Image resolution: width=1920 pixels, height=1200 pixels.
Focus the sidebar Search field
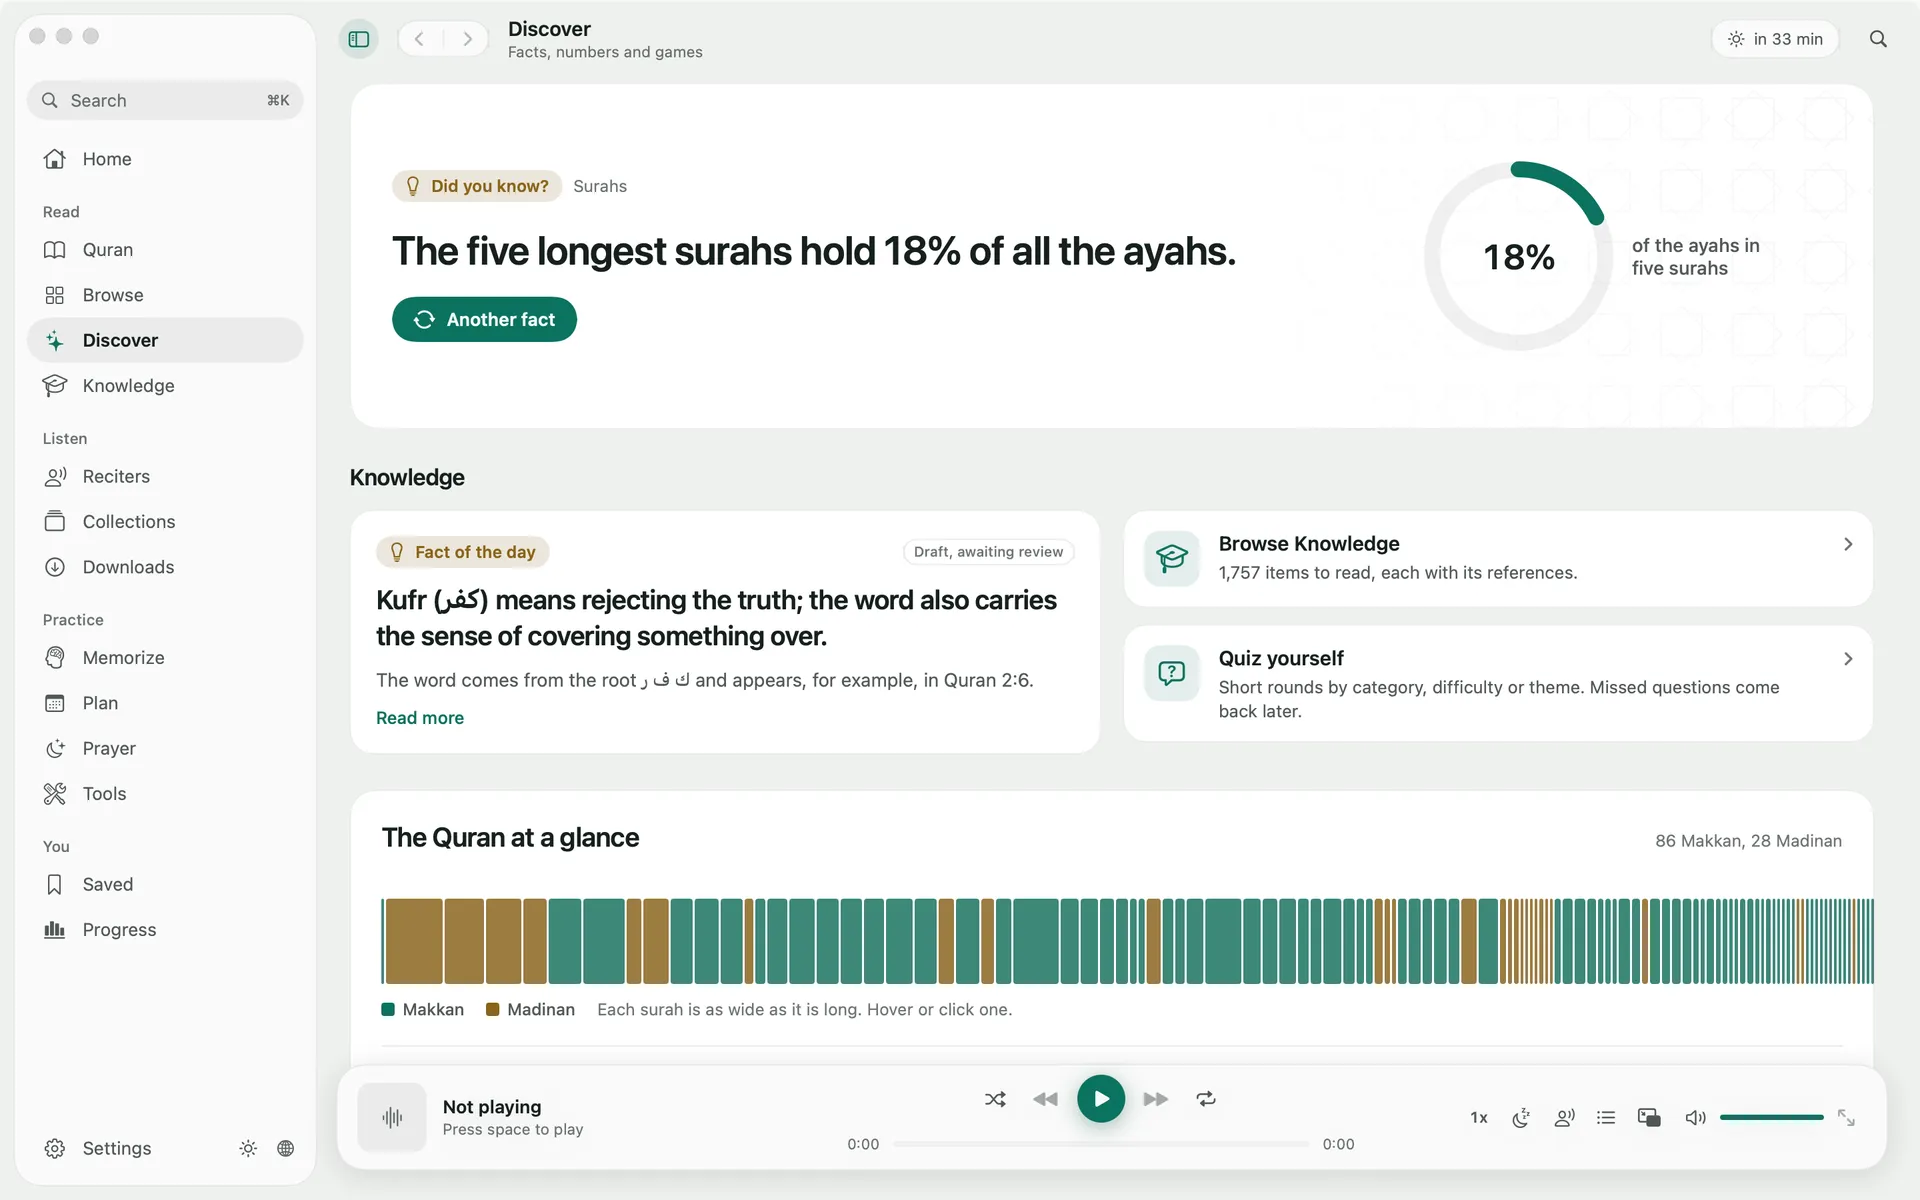pos(165,100)
